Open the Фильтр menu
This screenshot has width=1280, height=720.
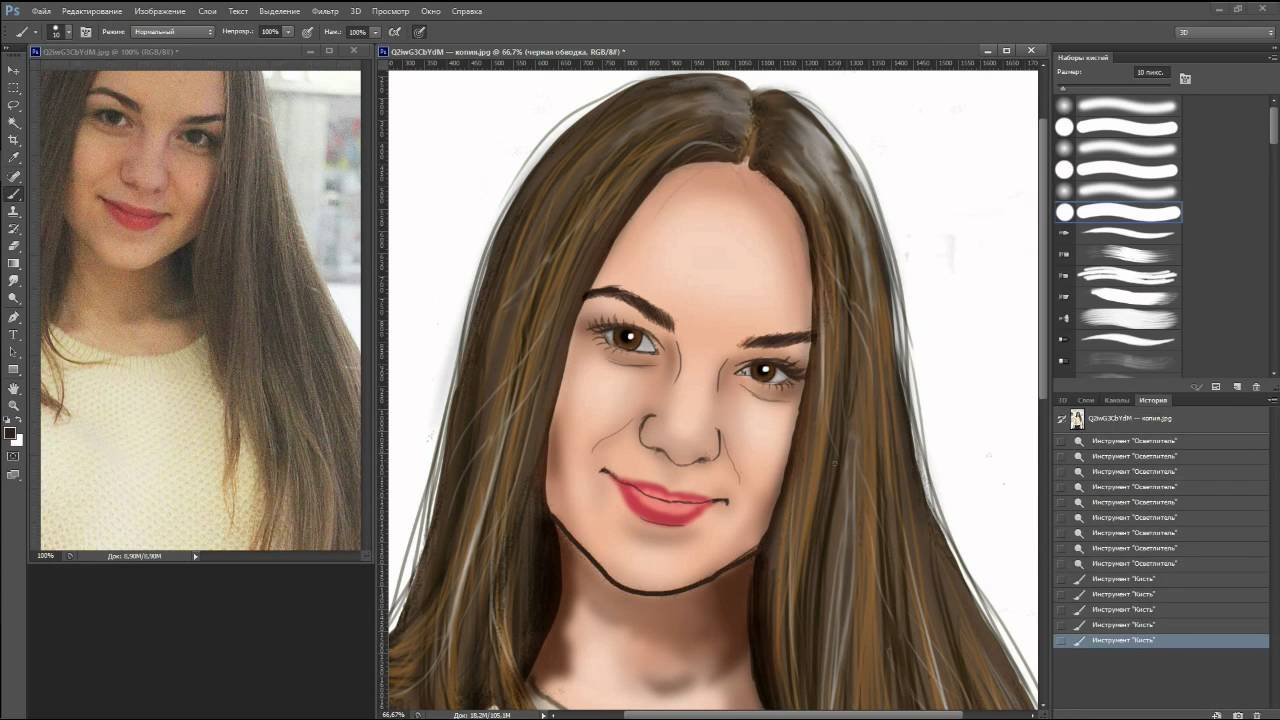click(x=325, y=11)
